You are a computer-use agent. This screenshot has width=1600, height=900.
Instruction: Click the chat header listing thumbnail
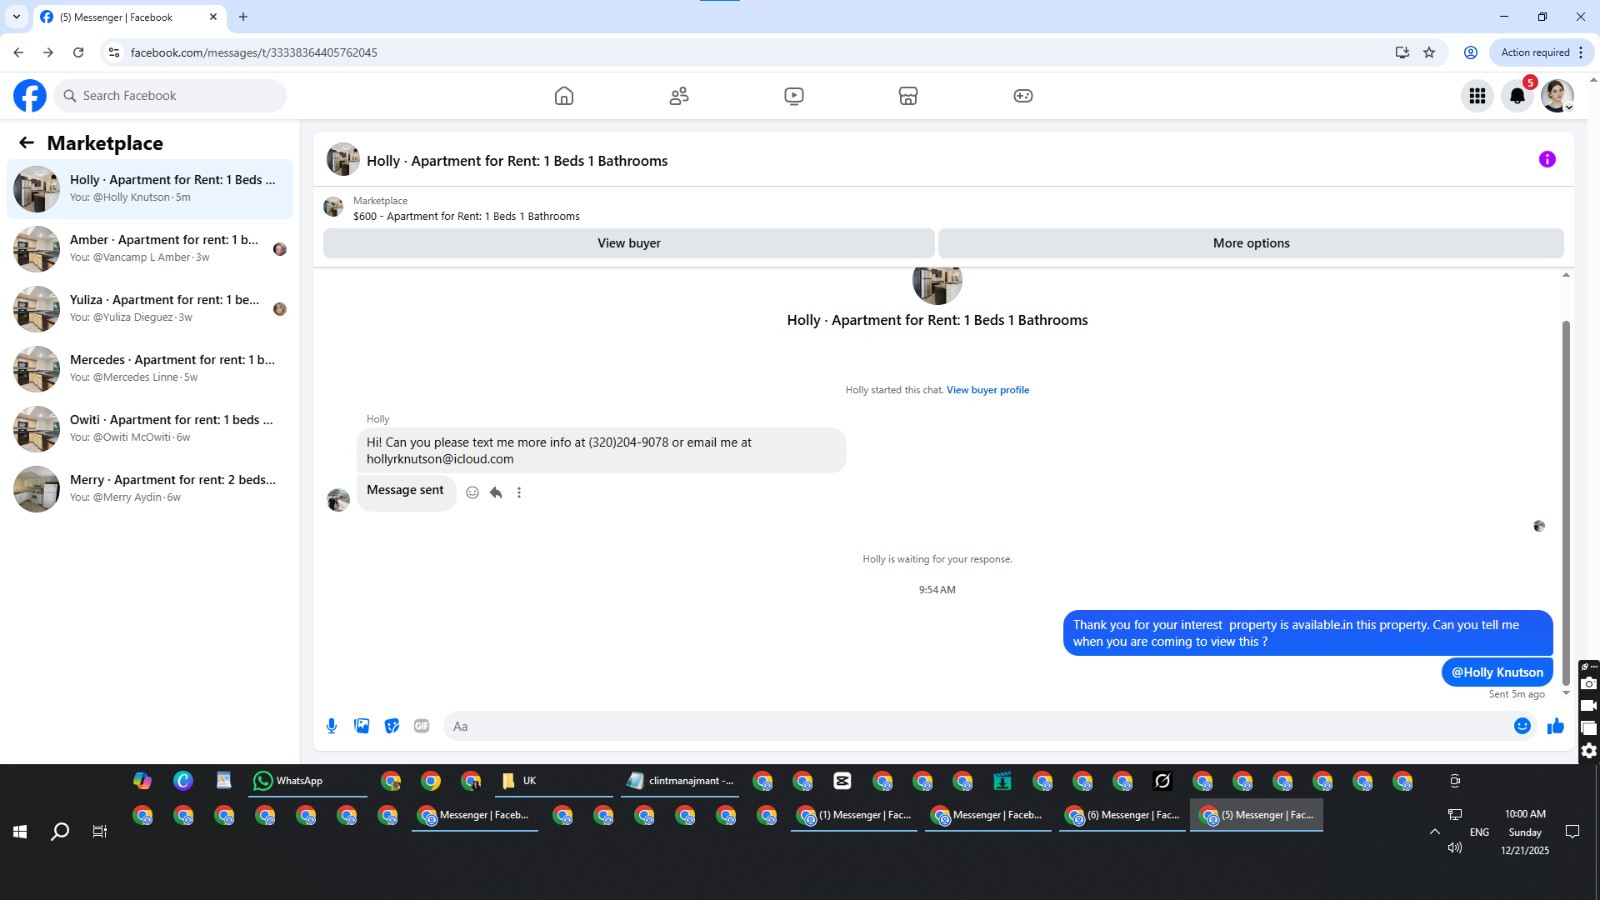click(x=343, y=159)
